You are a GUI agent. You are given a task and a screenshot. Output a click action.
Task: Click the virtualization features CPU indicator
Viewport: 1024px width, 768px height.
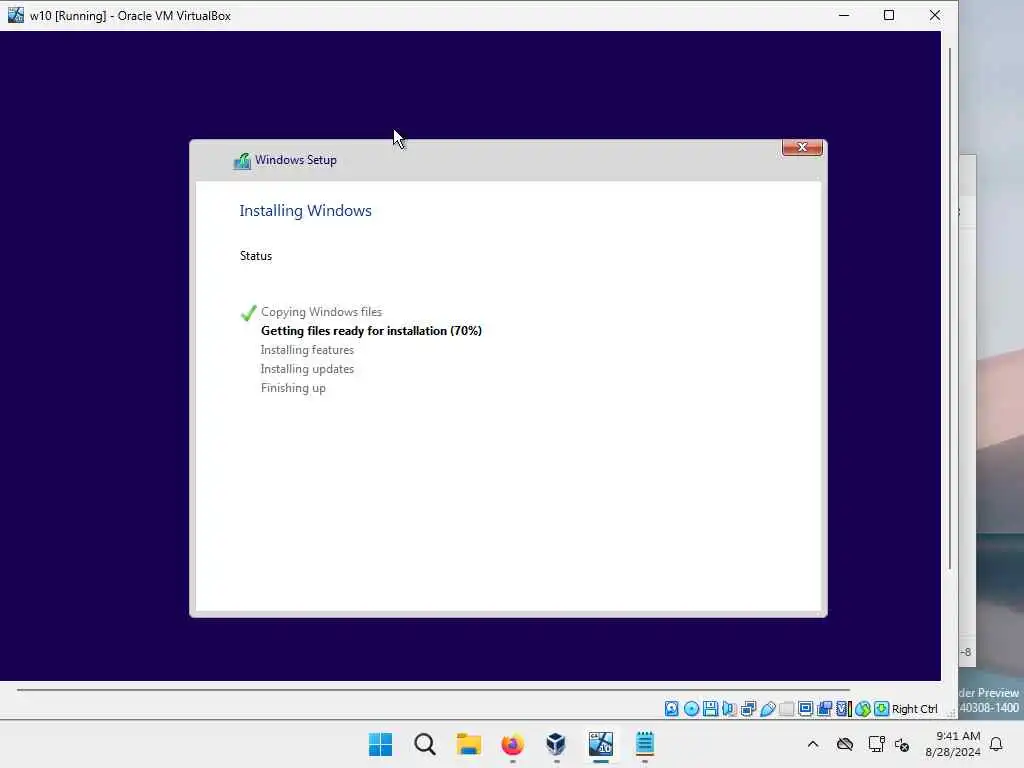(x=844, y=709)
